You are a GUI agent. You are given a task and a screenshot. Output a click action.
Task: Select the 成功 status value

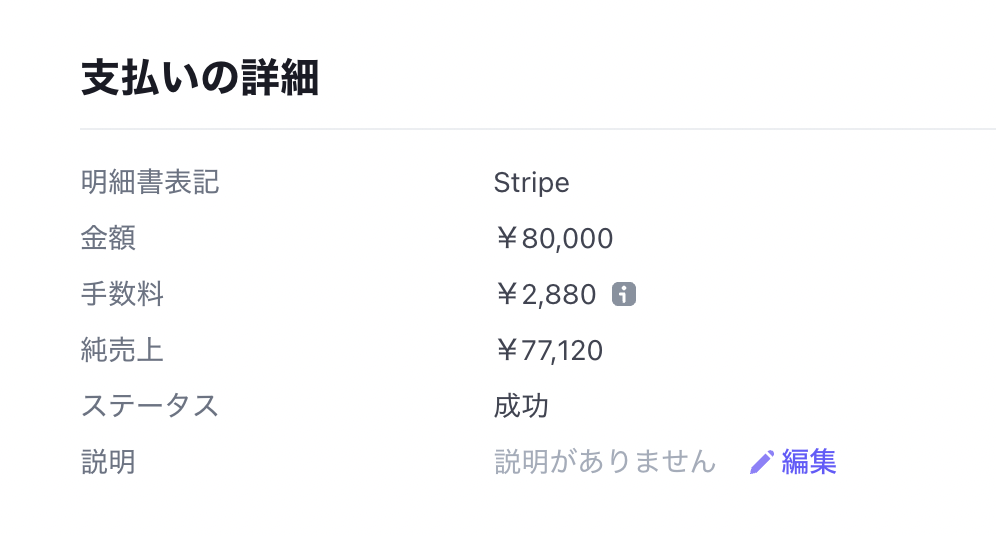pyautogui.click(x=521, y=406)
